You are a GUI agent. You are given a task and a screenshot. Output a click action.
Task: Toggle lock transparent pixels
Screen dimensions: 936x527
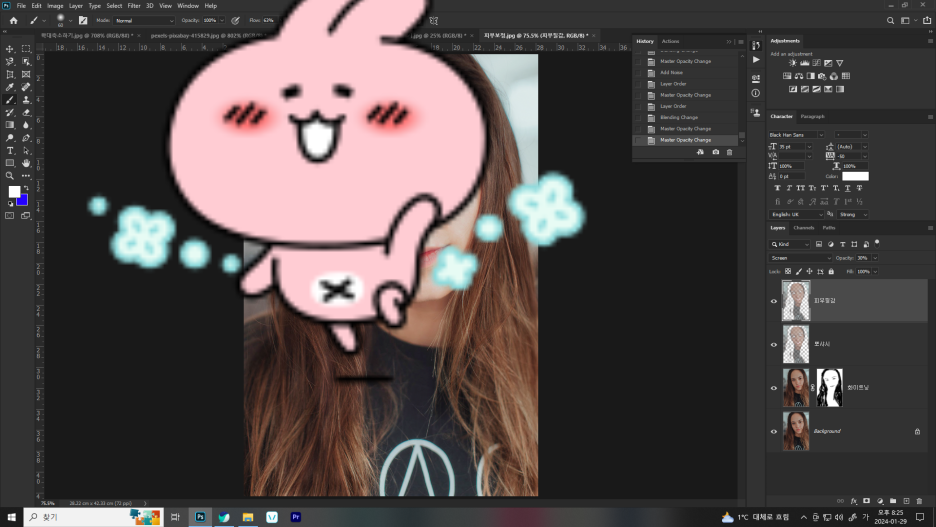tap(788, 272)
